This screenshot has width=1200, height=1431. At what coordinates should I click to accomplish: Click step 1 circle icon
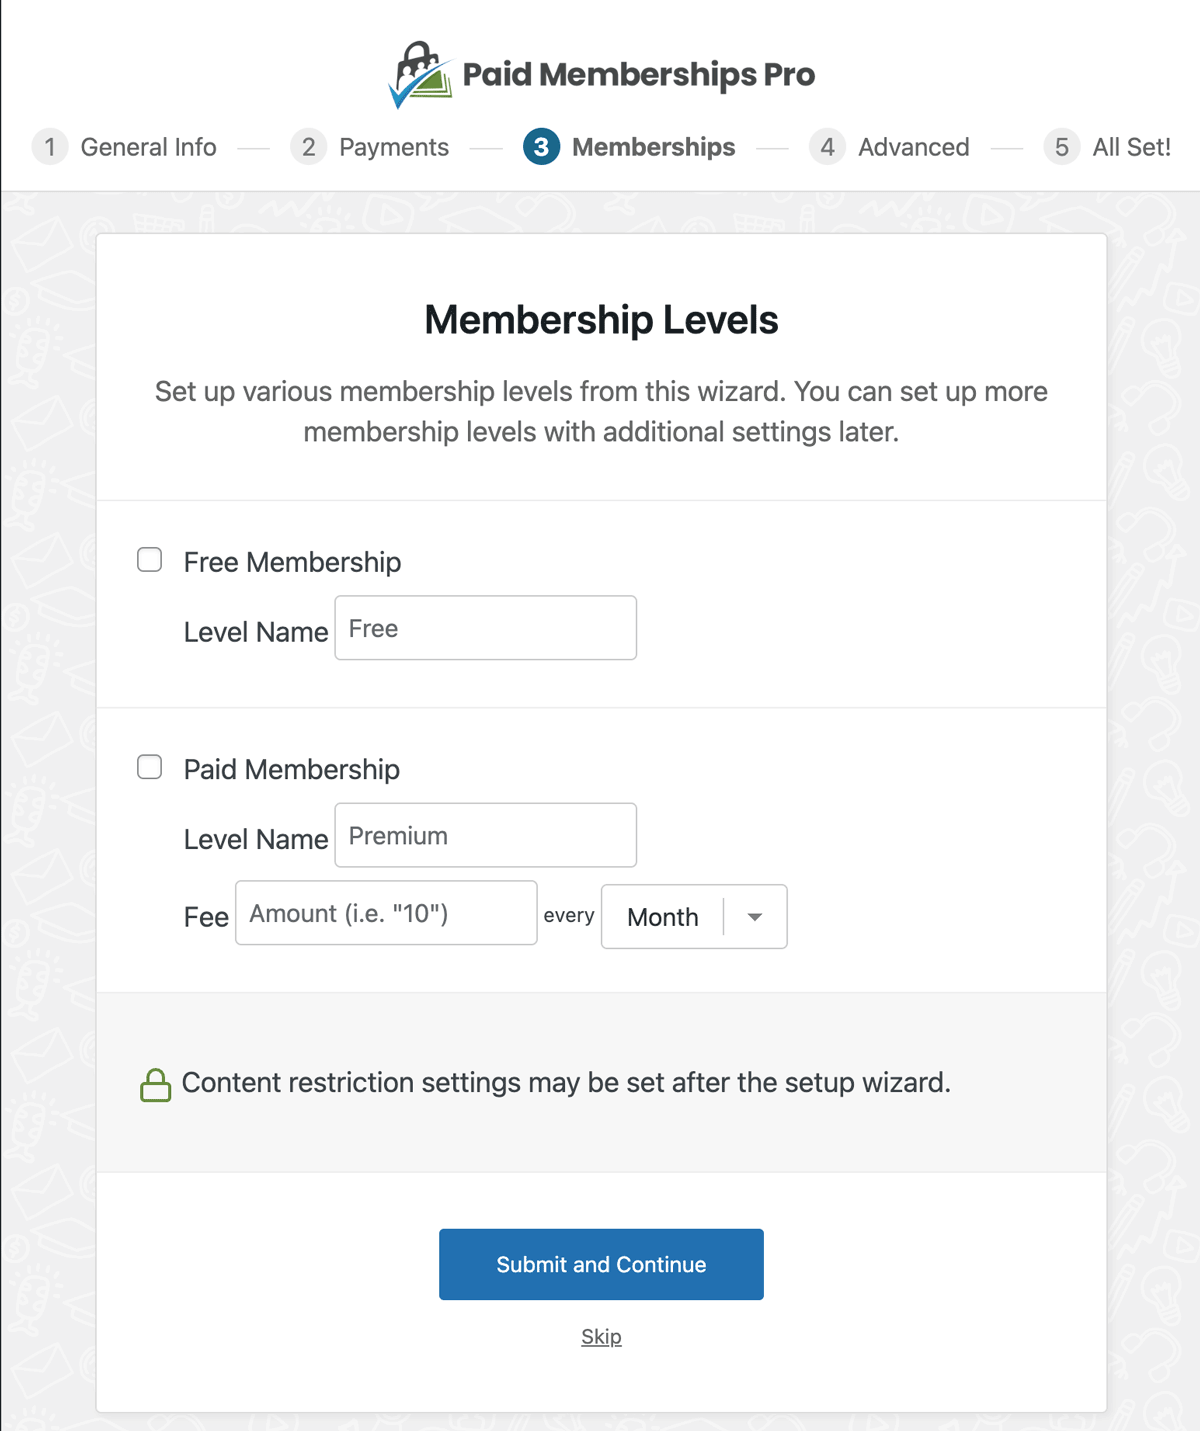click(50, 147)
